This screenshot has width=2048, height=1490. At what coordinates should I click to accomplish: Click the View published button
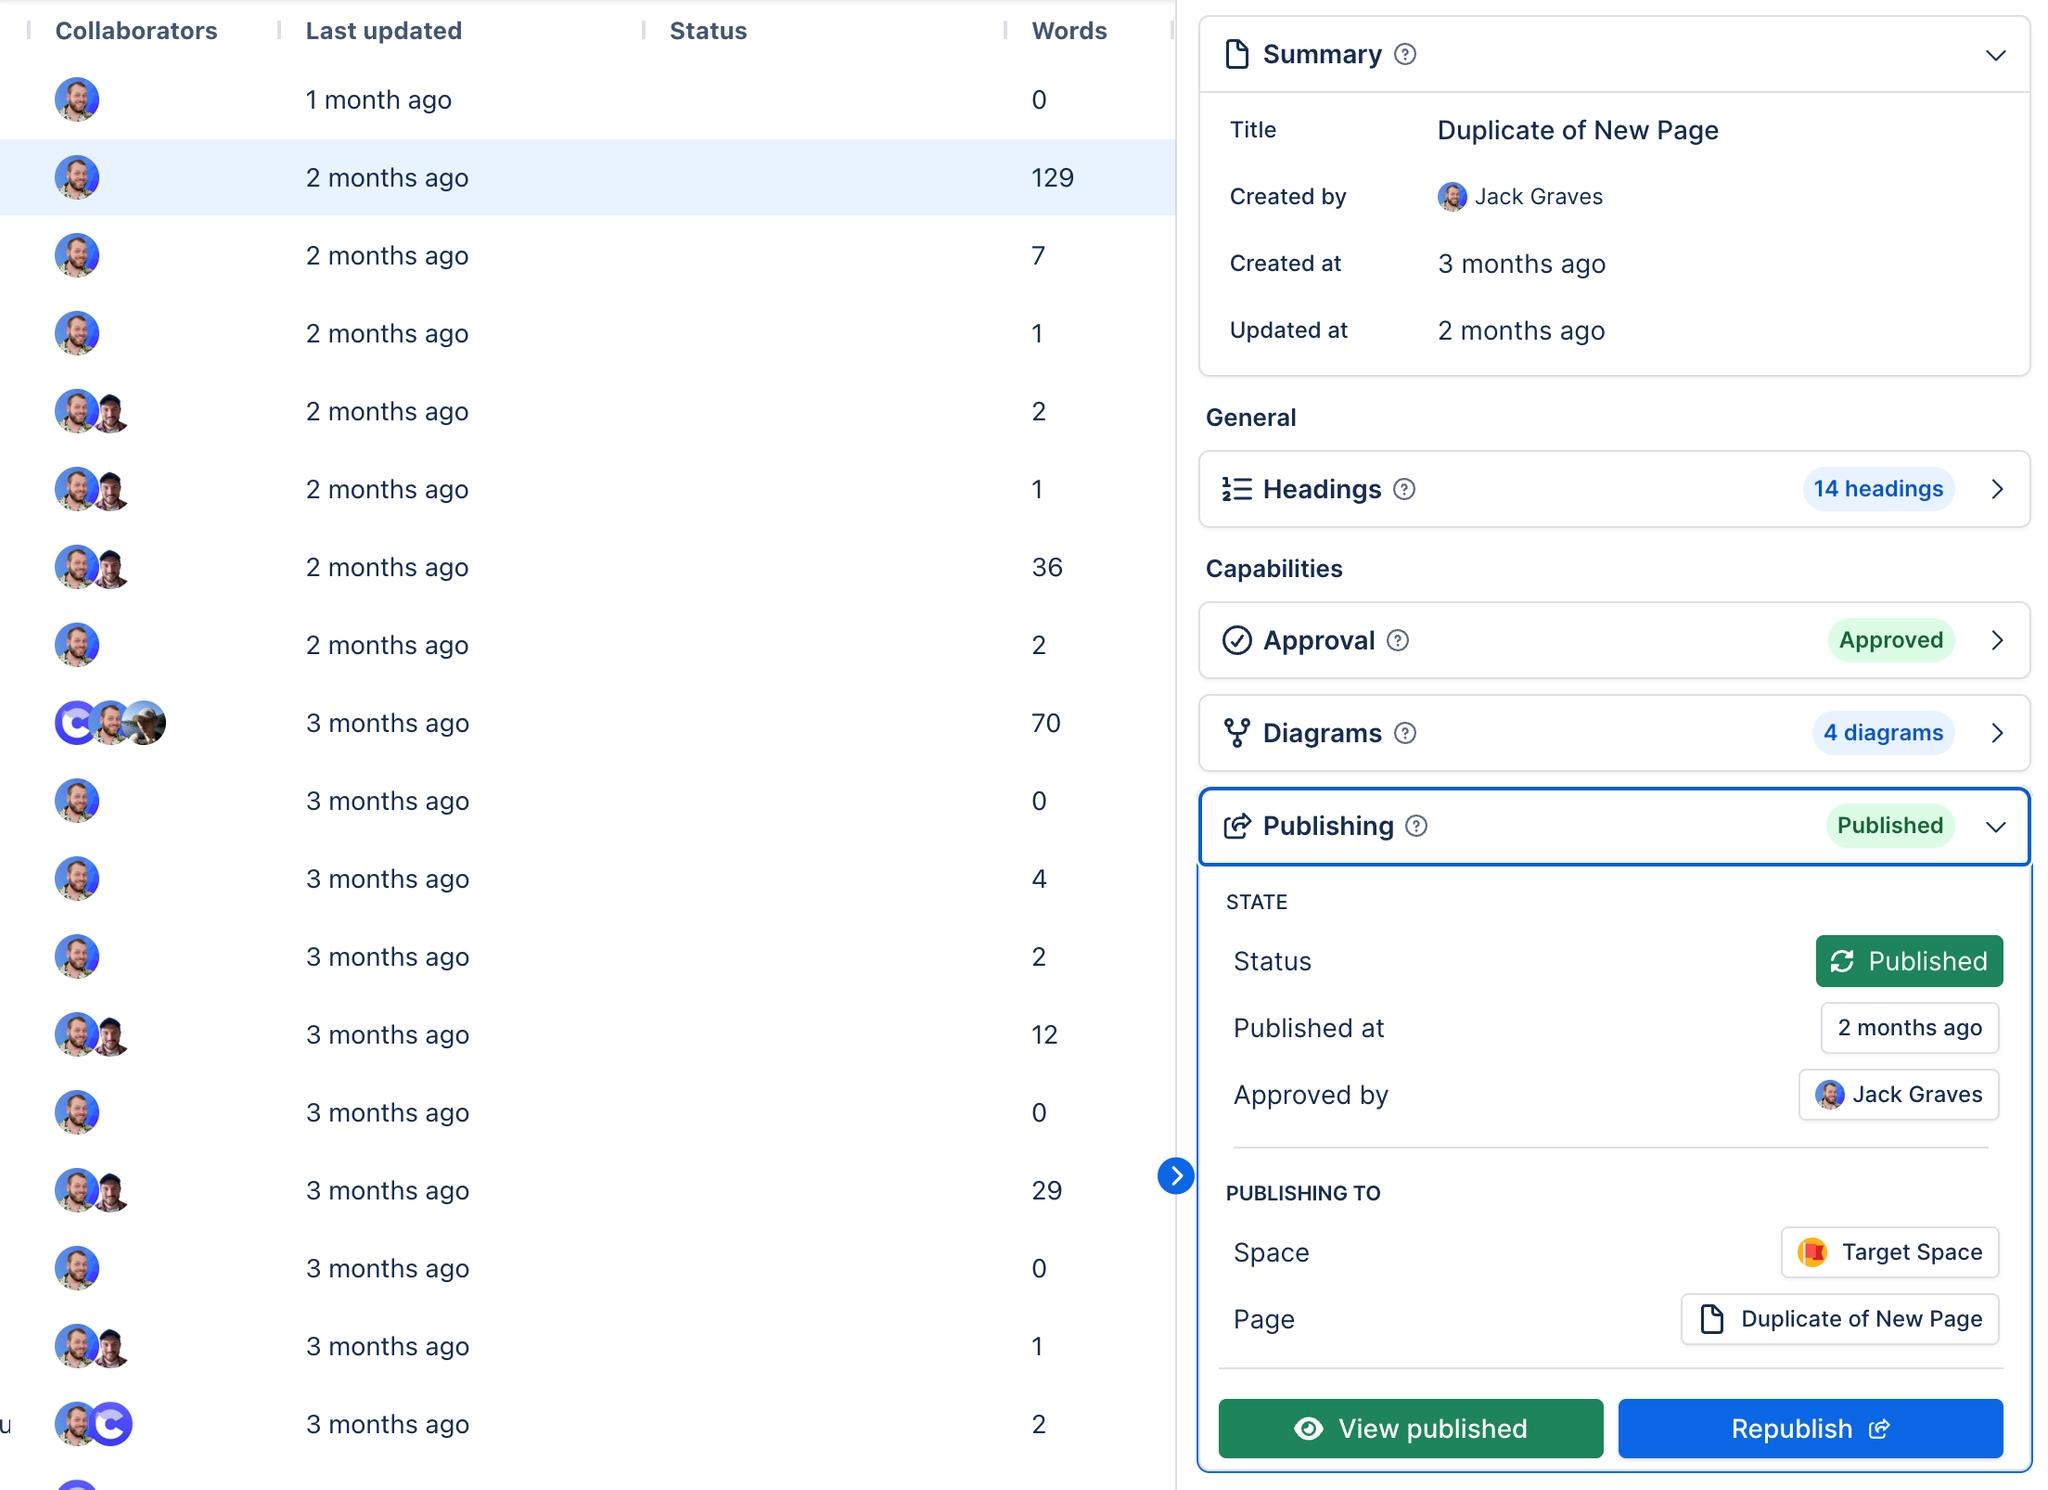1409,1428
